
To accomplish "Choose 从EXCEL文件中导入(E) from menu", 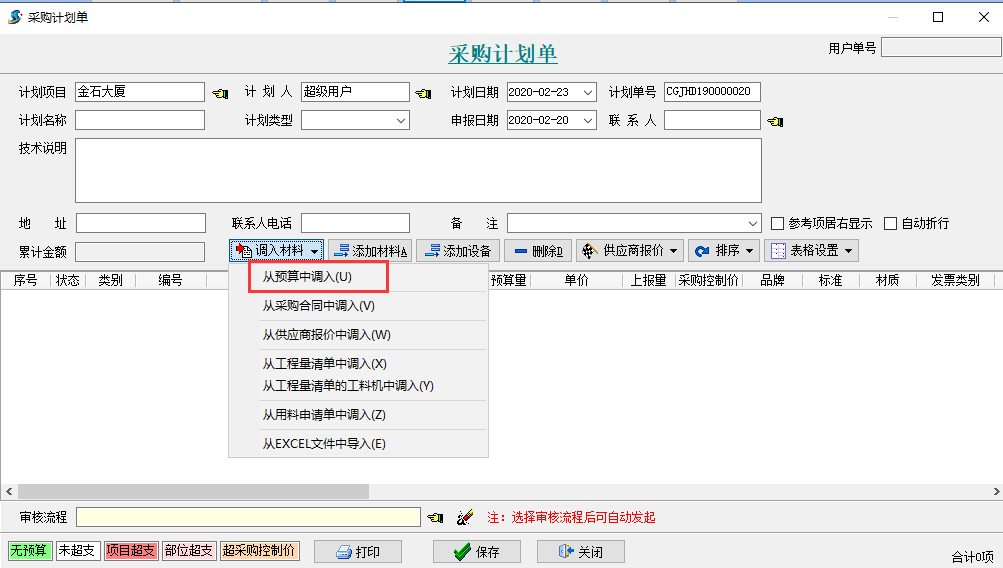I will 323,443.
